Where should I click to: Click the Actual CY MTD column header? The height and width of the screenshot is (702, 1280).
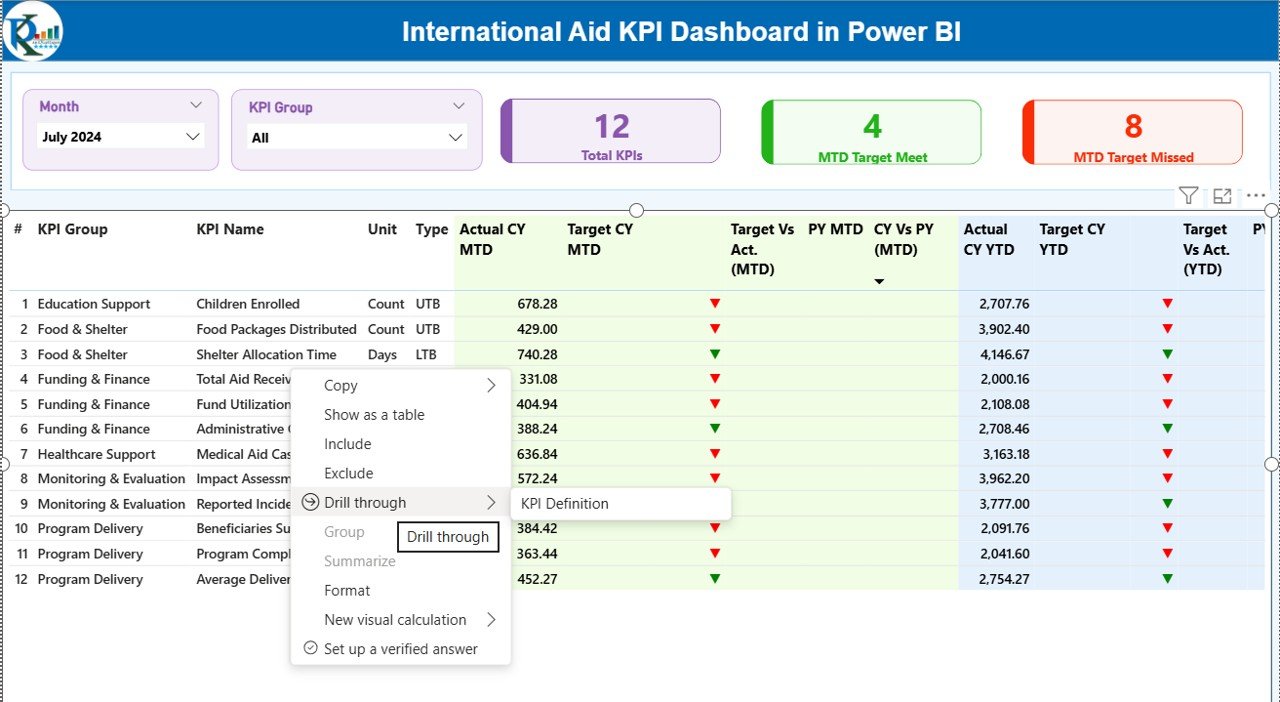tap(493, 239)
